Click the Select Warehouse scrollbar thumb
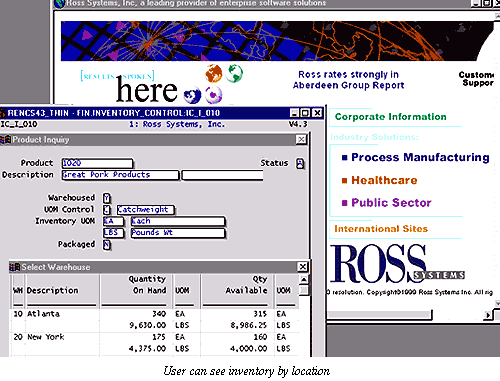 tap(304, 290)
